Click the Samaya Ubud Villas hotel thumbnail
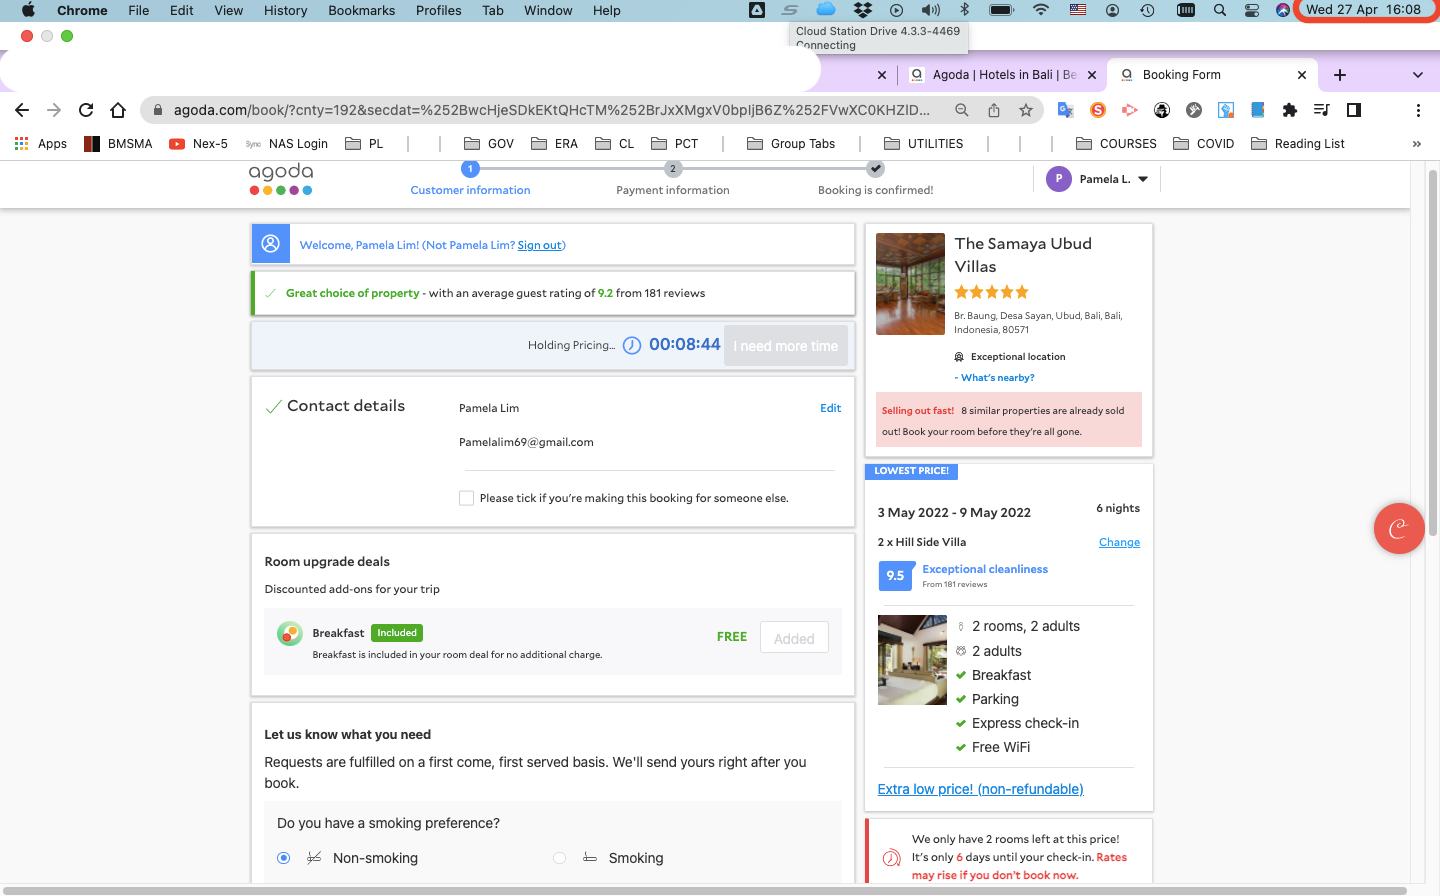Screen dimensions: 1440x896 tap(910, 284)
